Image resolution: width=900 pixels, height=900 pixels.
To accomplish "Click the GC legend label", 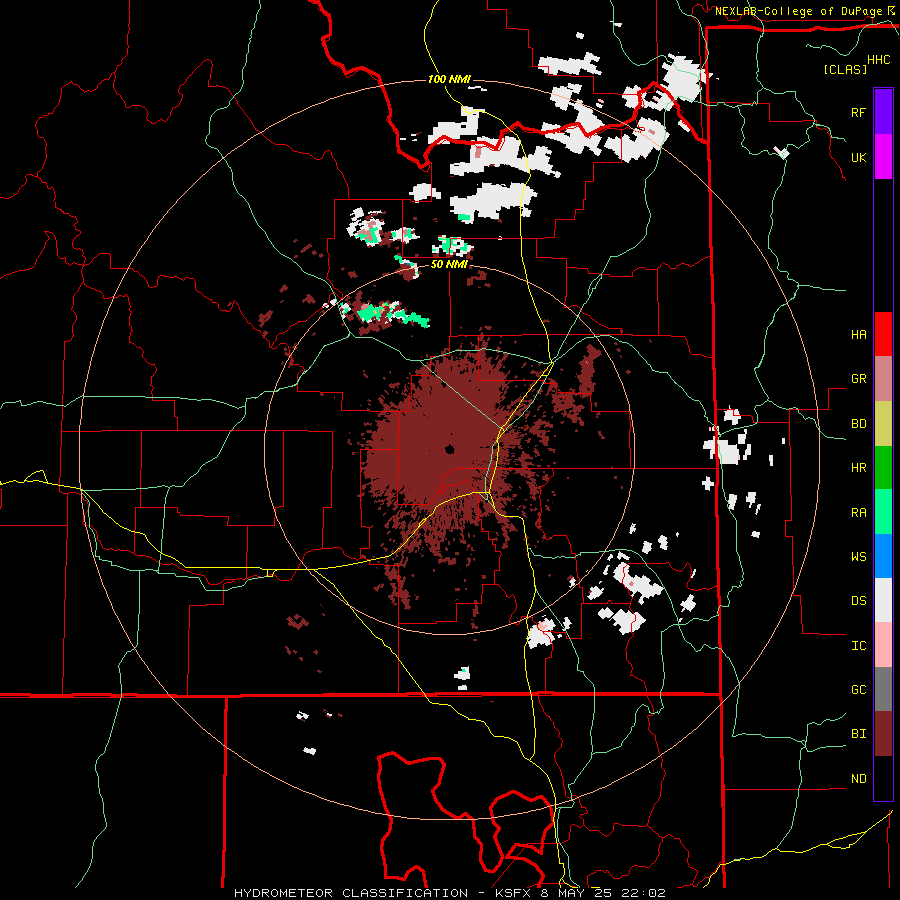I will tap(858, 690).
